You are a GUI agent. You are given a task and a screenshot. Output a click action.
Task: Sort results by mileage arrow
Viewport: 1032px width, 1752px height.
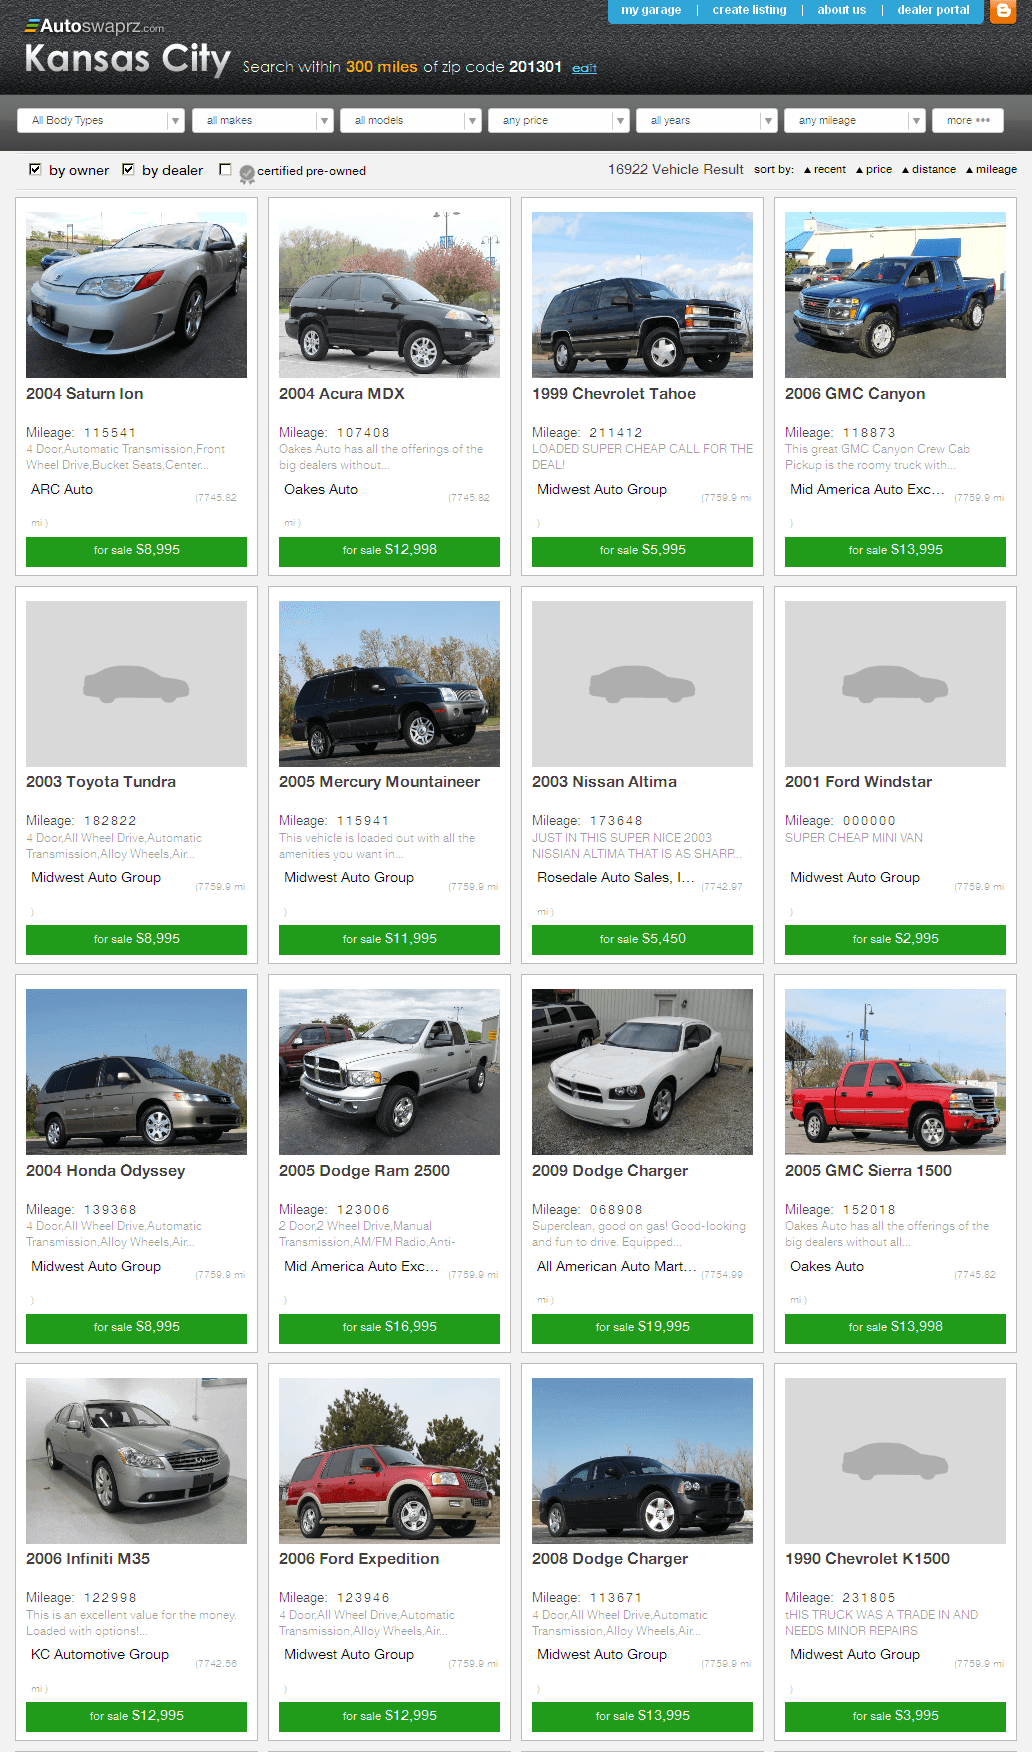[x=970, y=170]
